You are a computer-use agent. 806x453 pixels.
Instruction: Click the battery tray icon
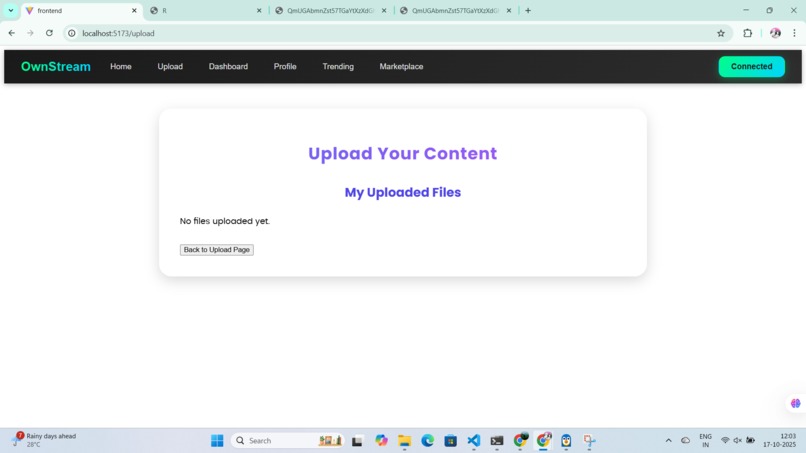[x=750, y=441]
